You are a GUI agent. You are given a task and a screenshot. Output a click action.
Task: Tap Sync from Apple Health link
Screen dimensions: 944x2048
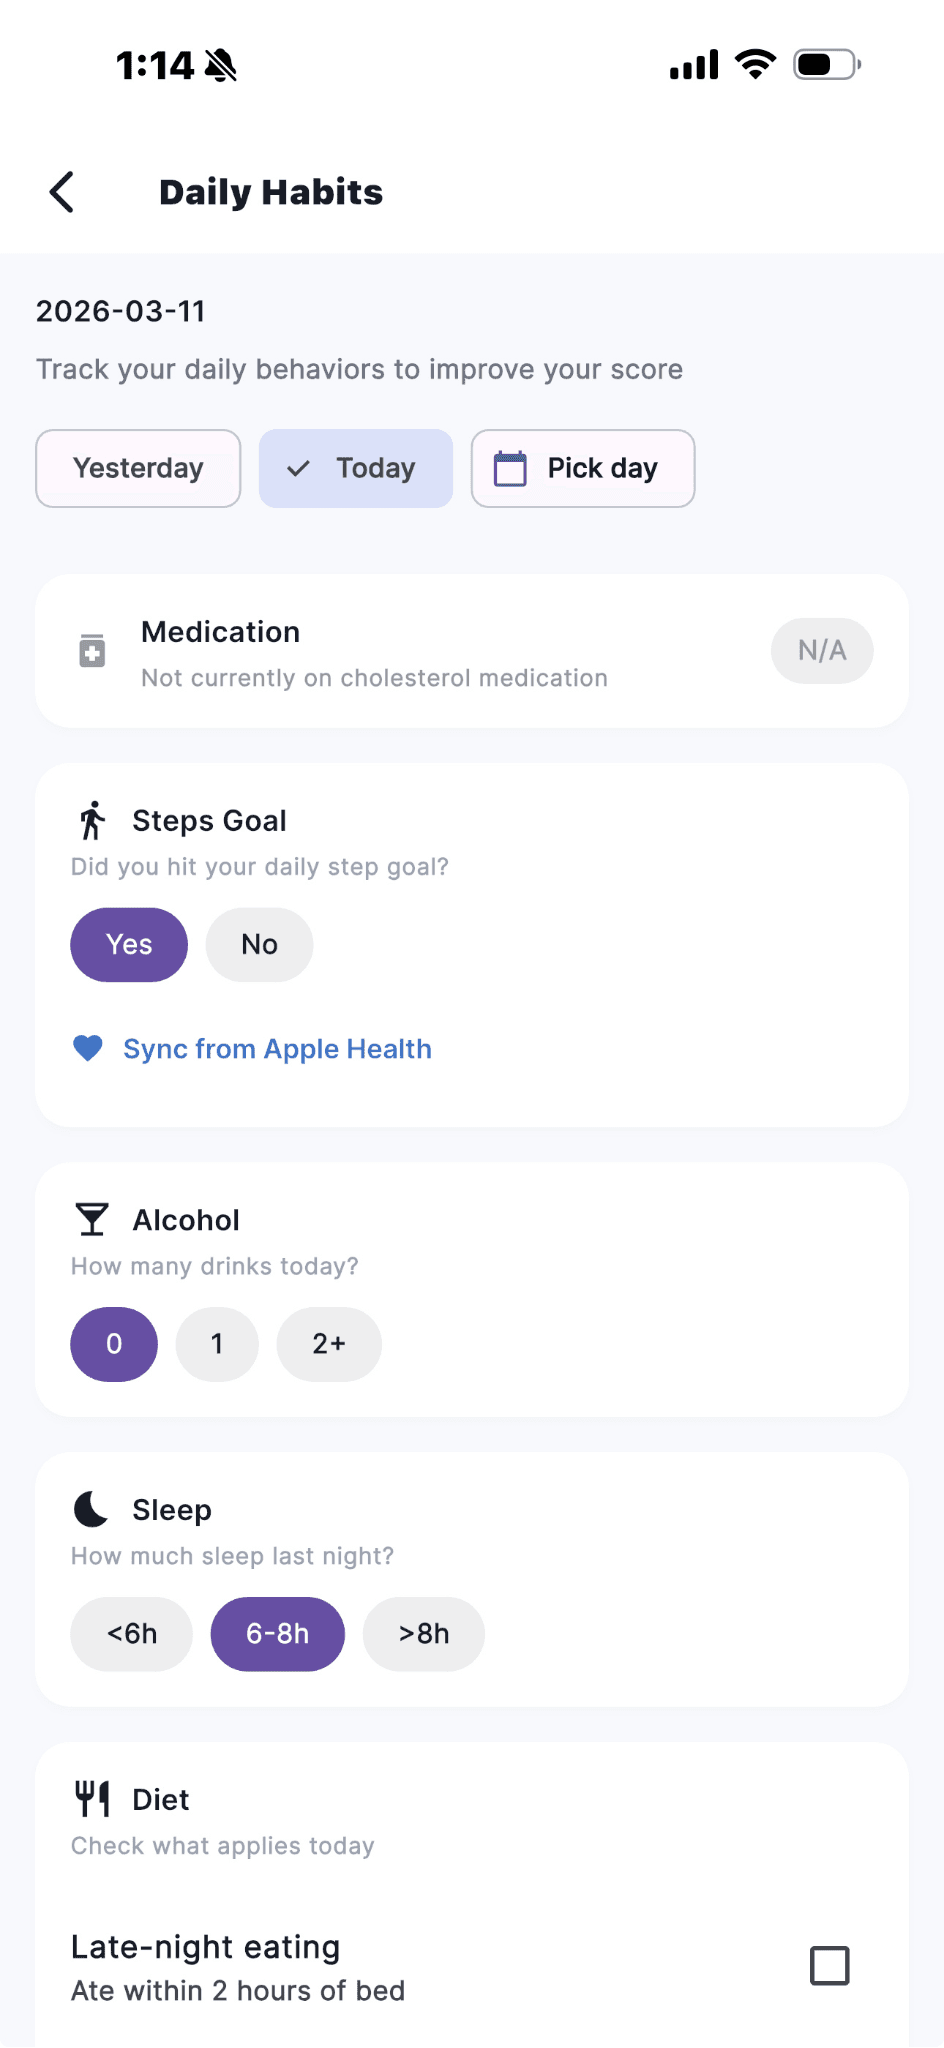pyautogui.click(x=277, y=1049)
